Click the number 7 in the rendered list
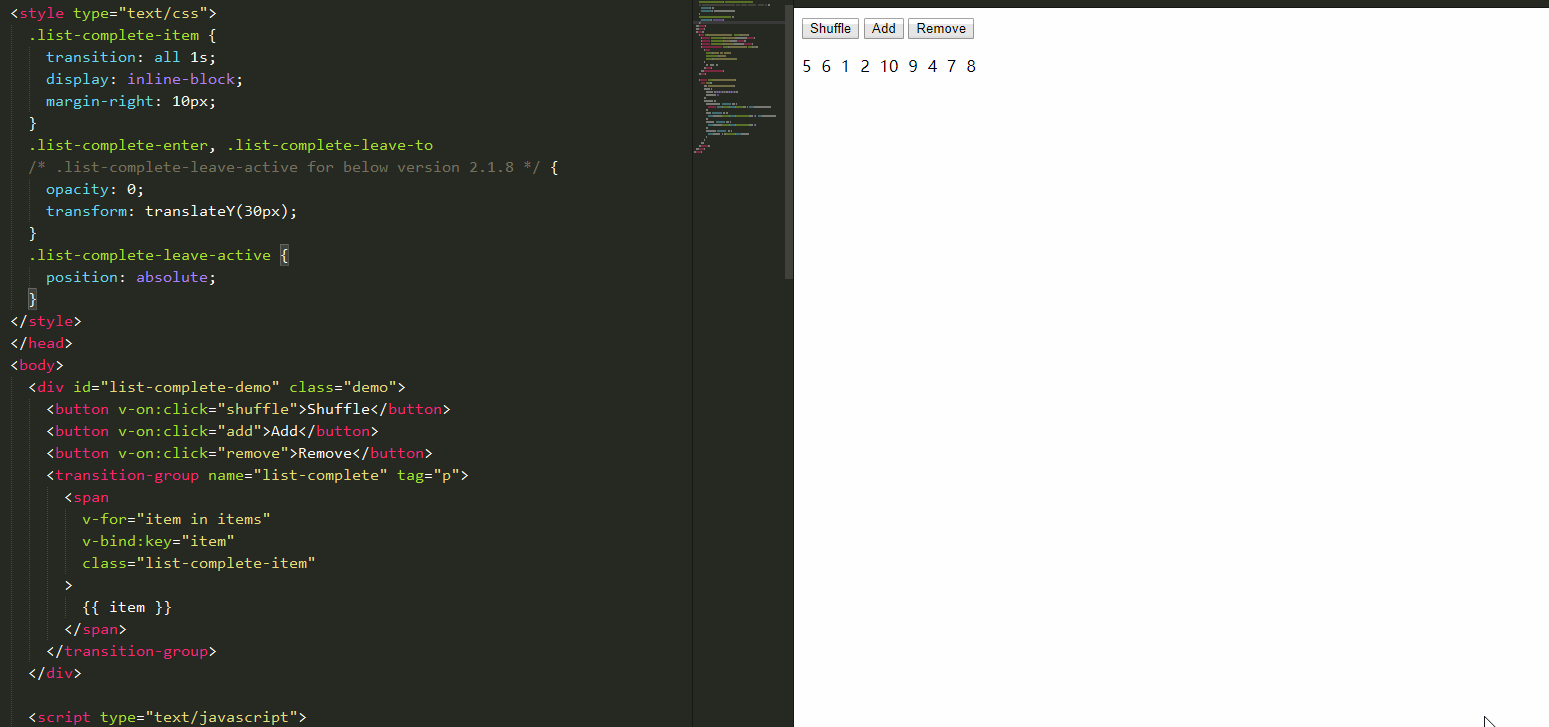The width and height of the screenshot is (1549, 727). click(x=952, y=67)
